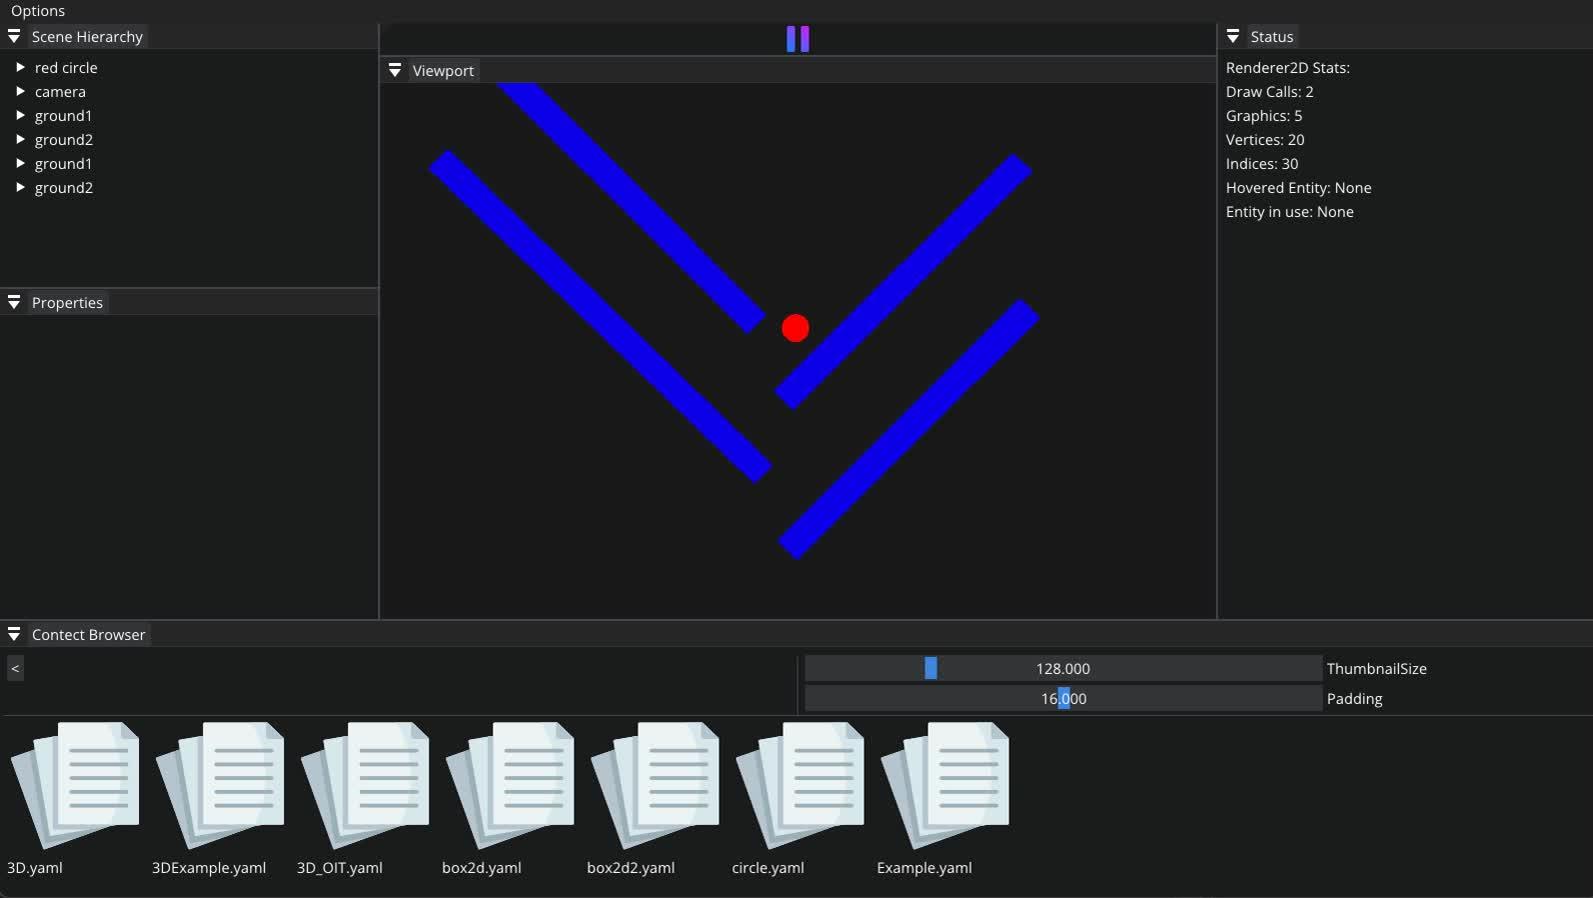Expand the second ground2 tree node
The height and width of the screenshot is (898, 1593).
[x=20, y=188]
